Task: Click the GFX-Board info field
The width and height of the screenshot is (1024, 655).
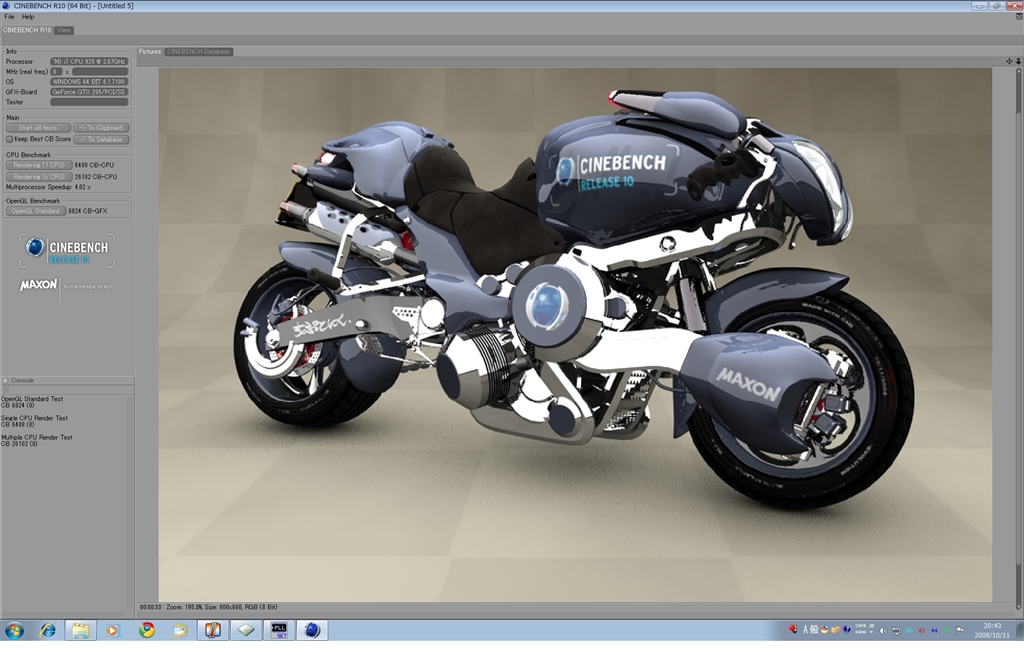Action: 89,92
